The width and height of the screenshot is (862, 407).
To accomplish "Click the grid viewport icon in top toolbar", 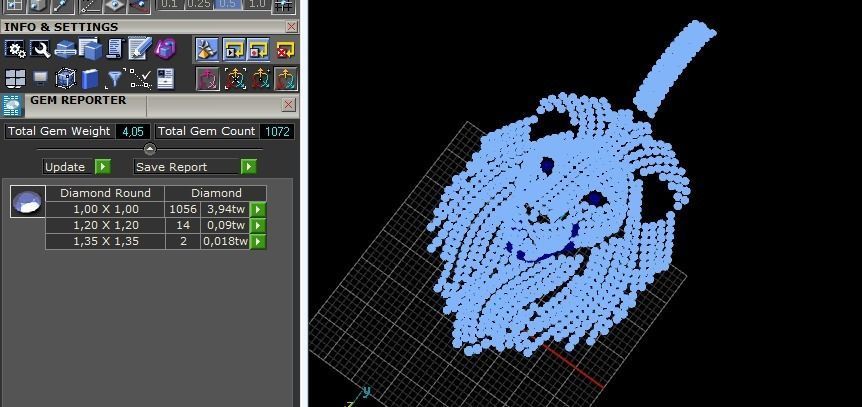I will 15,6.
